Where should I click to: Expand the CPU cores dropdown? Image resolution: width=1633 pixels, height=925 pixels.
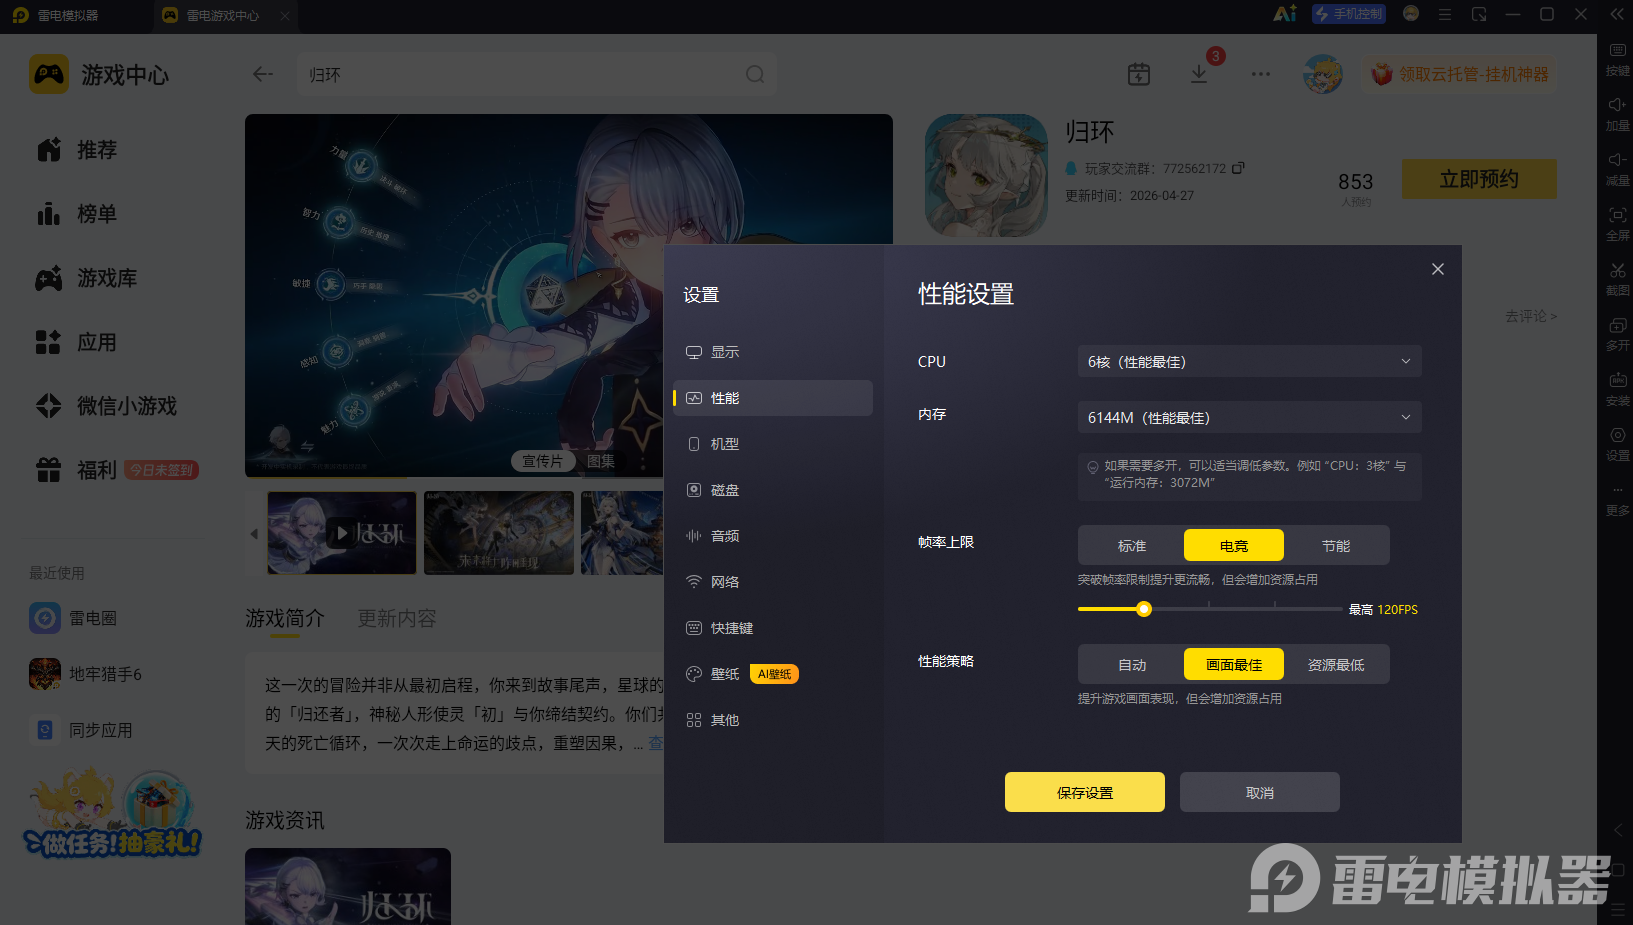[x=1249, y=361]
